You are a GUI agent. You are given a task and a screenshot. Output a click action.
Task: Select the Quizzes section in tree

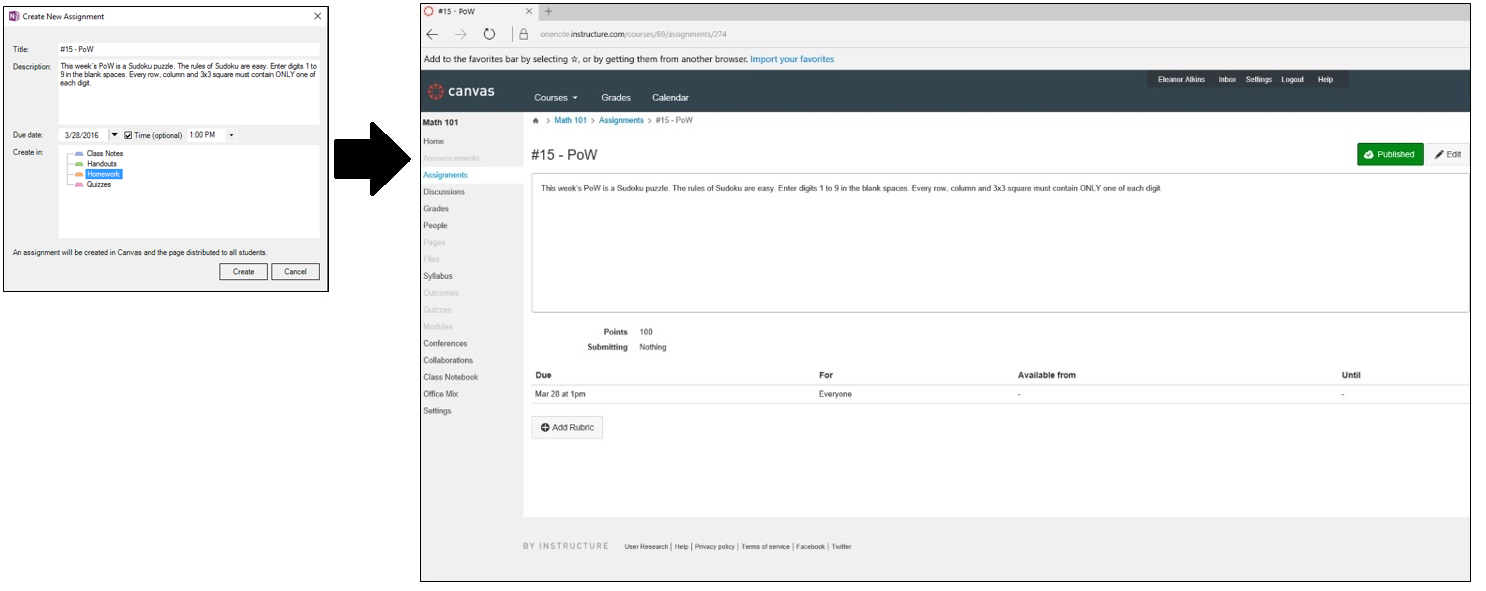click(98, 184)
